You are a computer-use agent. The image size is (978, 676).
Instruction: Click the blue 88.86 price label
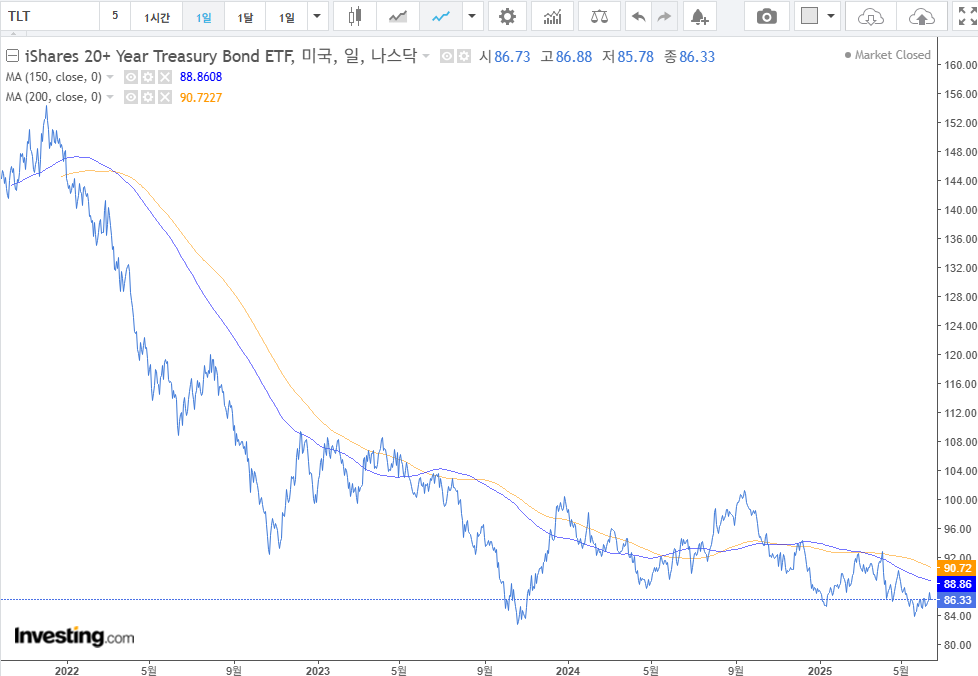[x=956, y=584]
